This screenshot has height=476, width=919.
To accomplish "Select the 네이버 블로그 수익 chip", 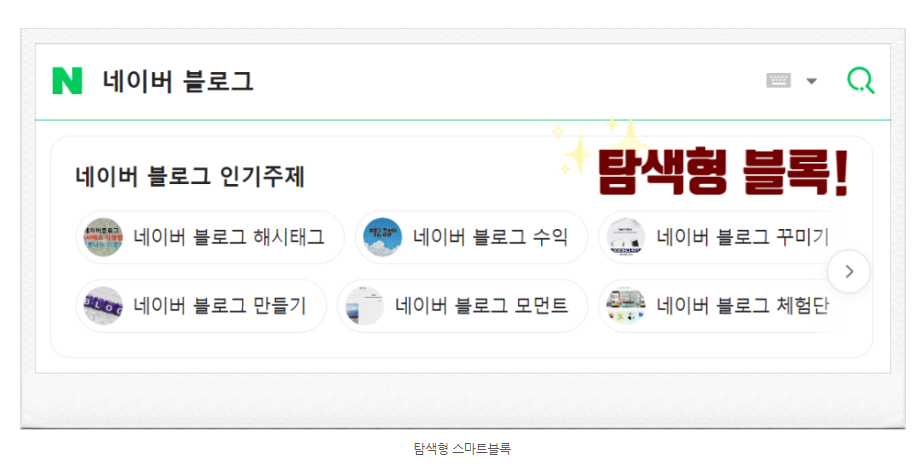I will (471, 237).
